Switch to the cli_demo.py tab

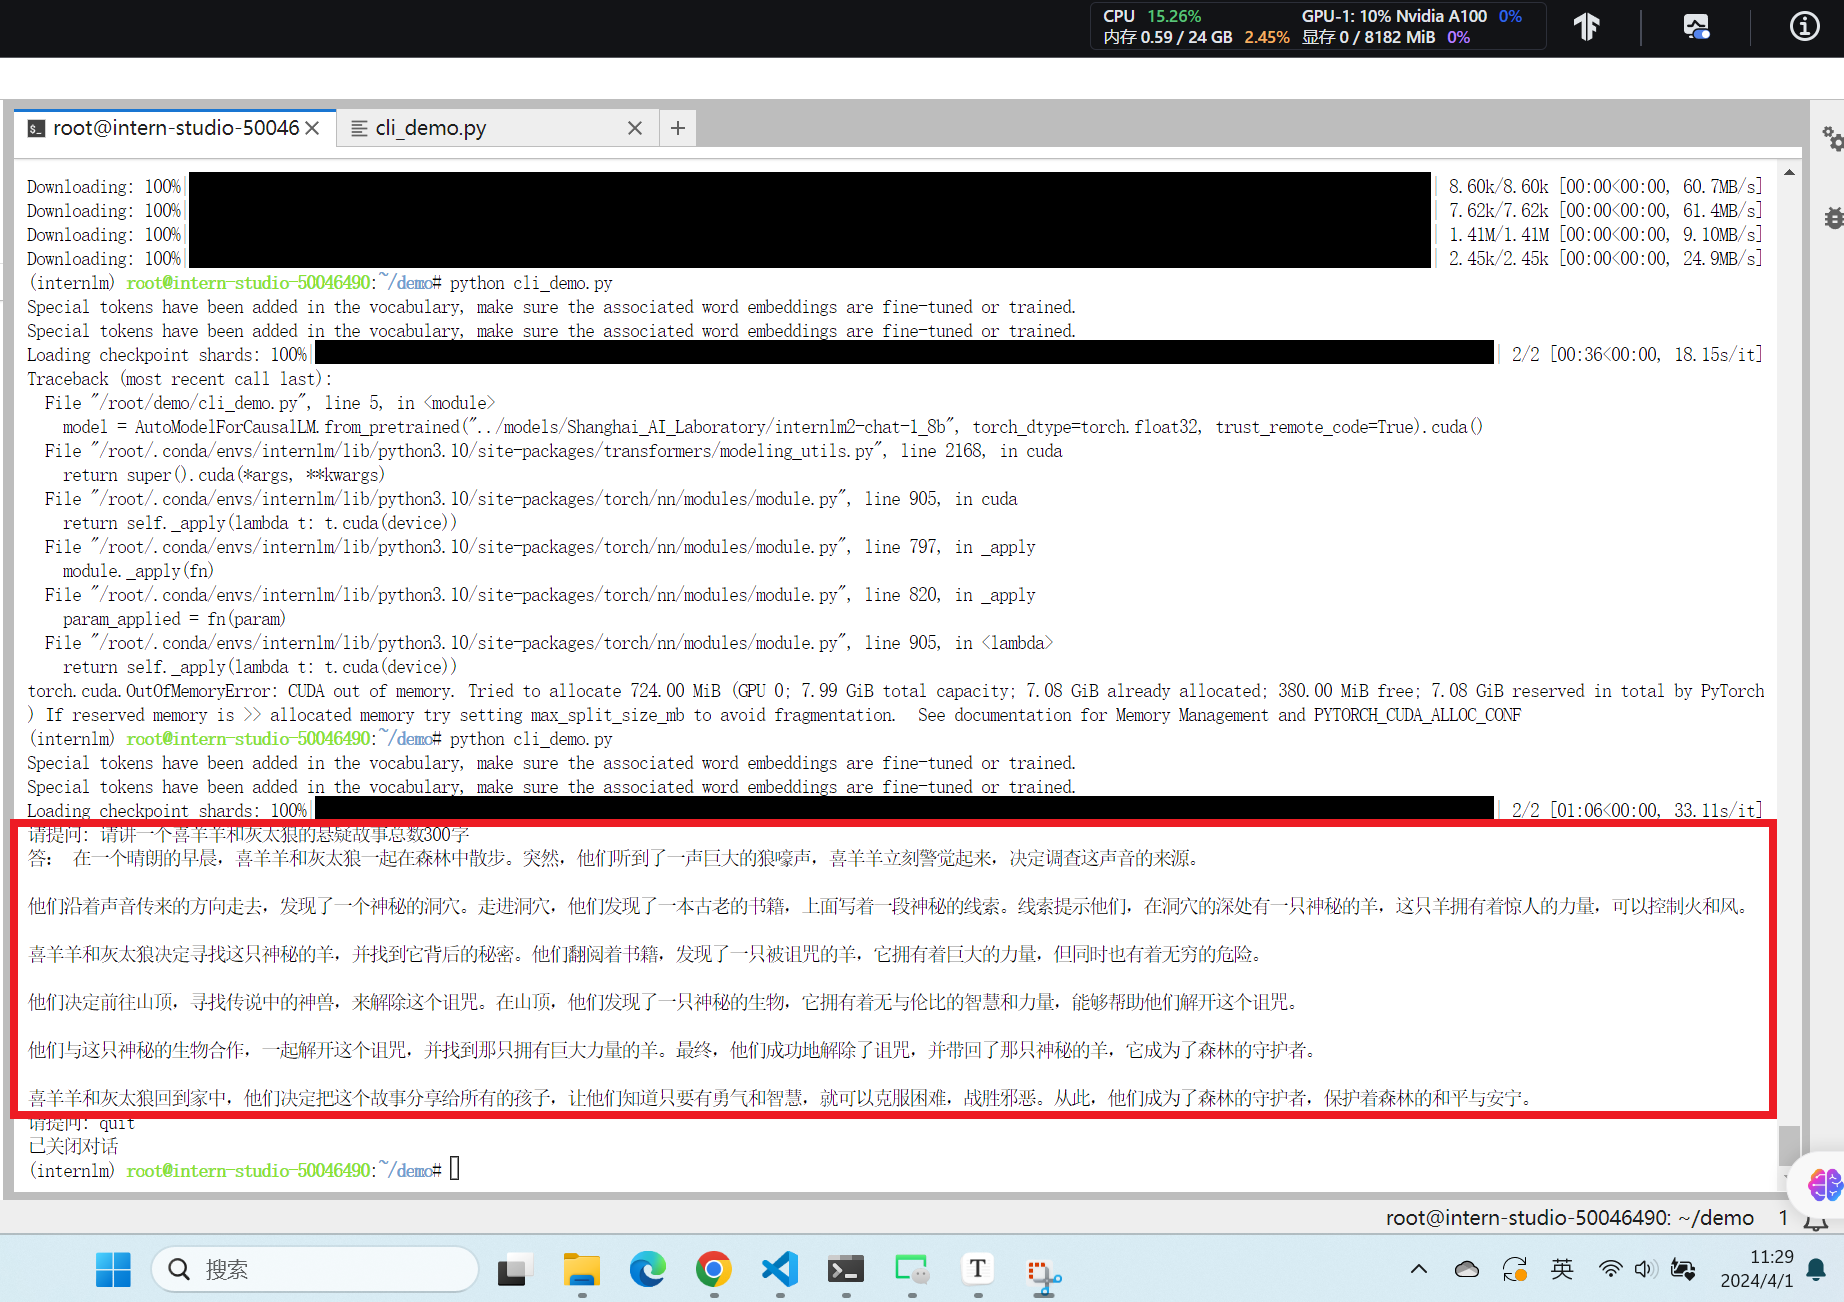point(431,128)
